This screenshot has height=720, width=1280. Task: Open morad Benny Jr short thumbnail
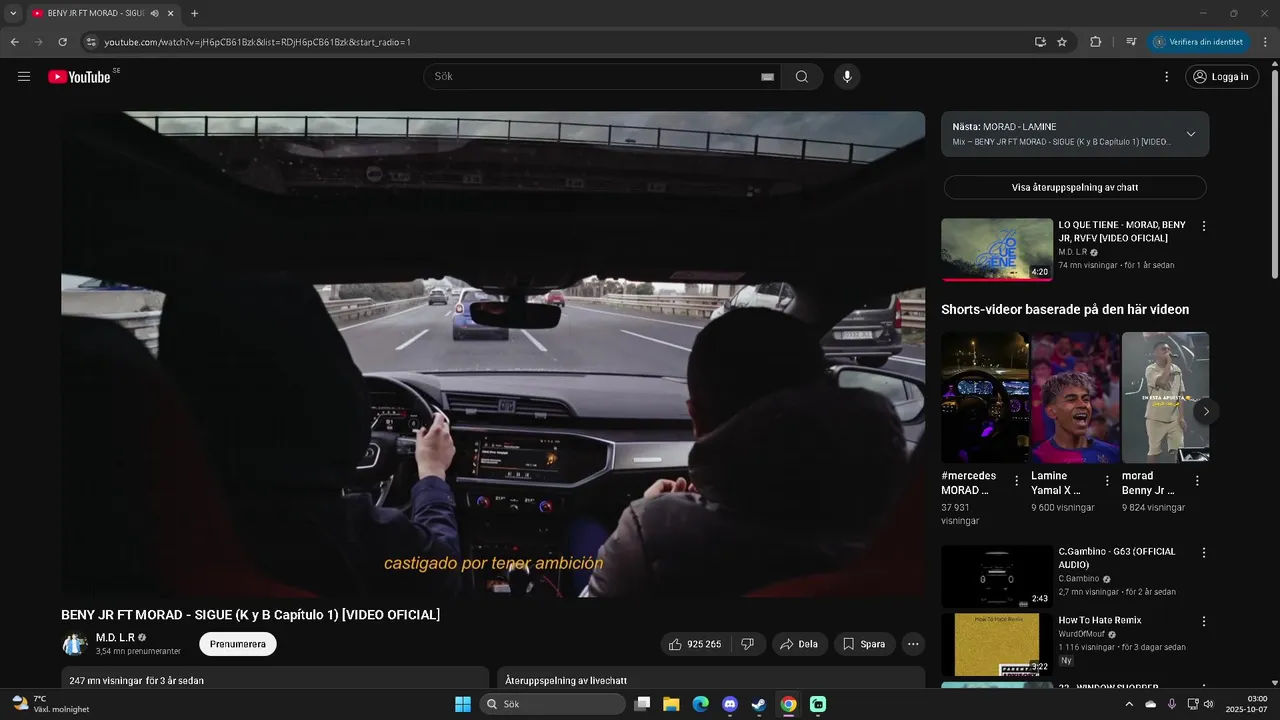1165,397
